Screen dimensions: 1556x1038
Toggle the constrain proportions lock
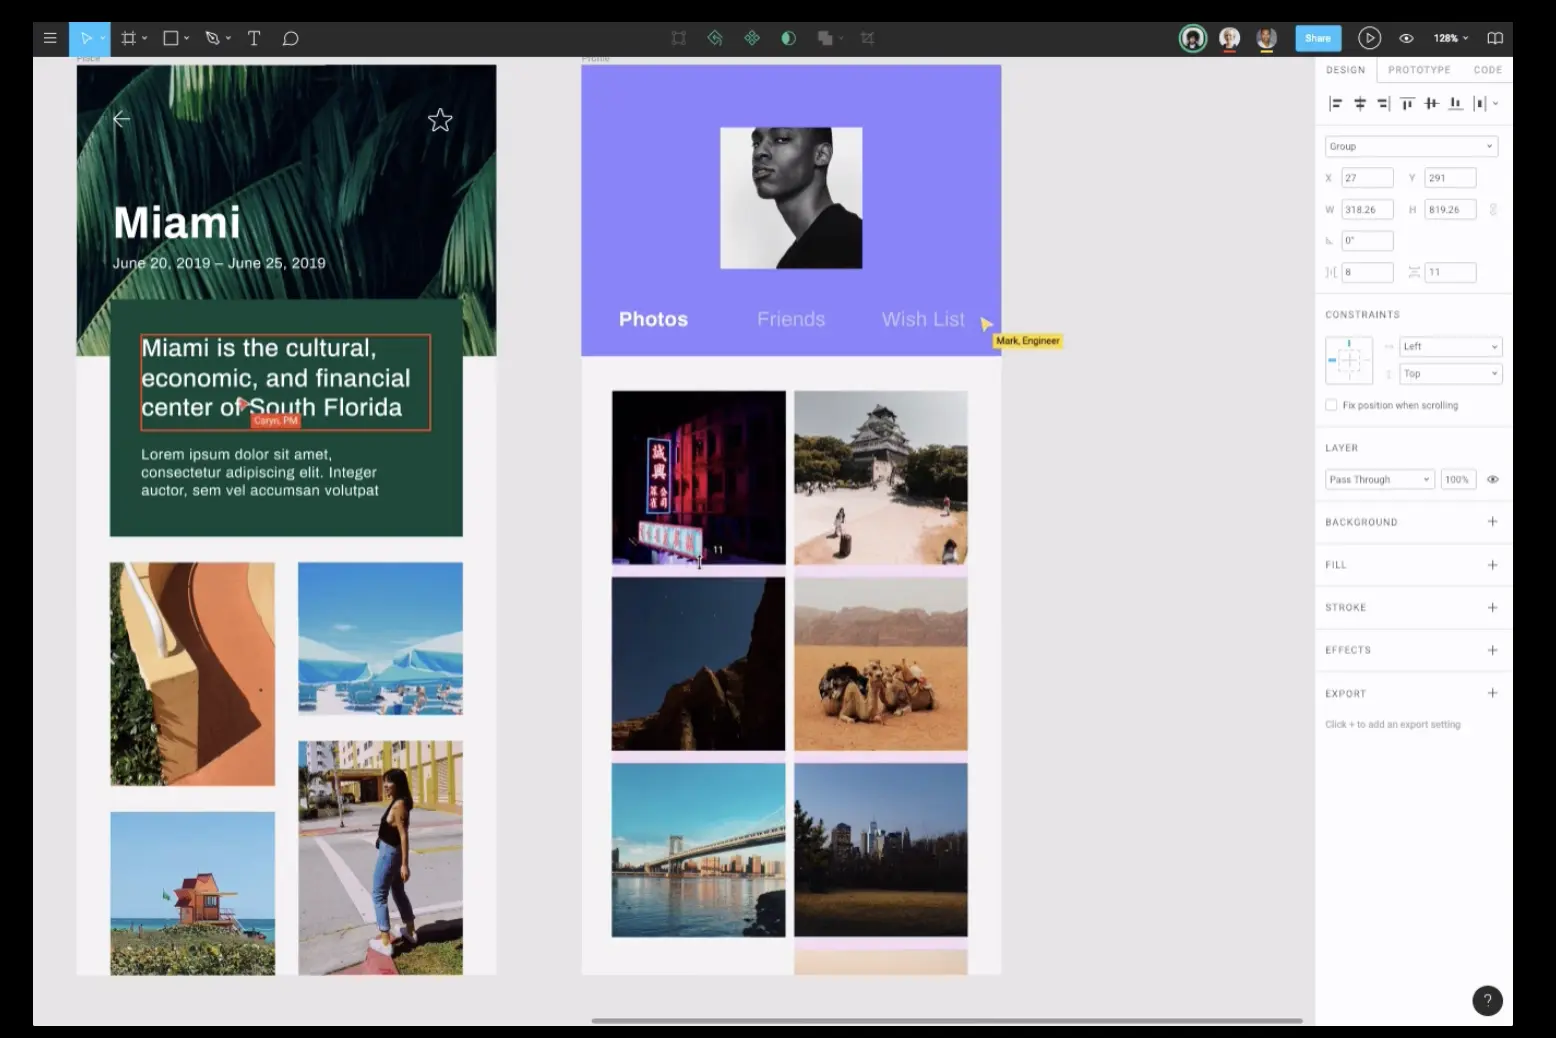pos(1493,210)
